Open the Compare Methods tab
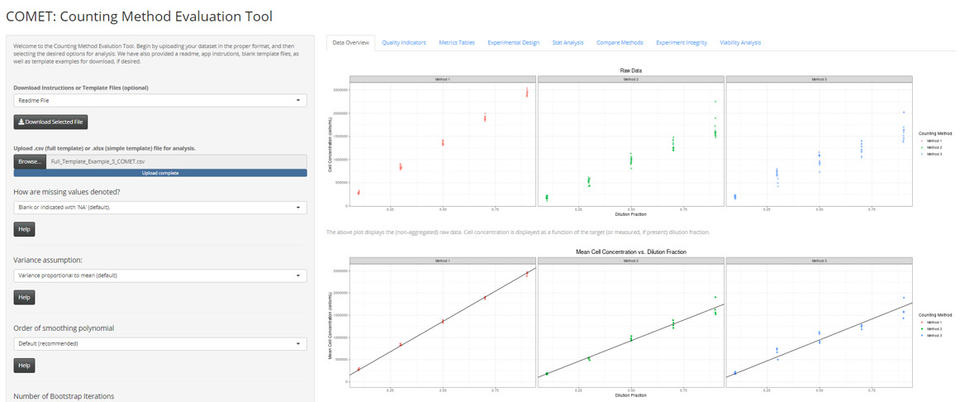 619,43
